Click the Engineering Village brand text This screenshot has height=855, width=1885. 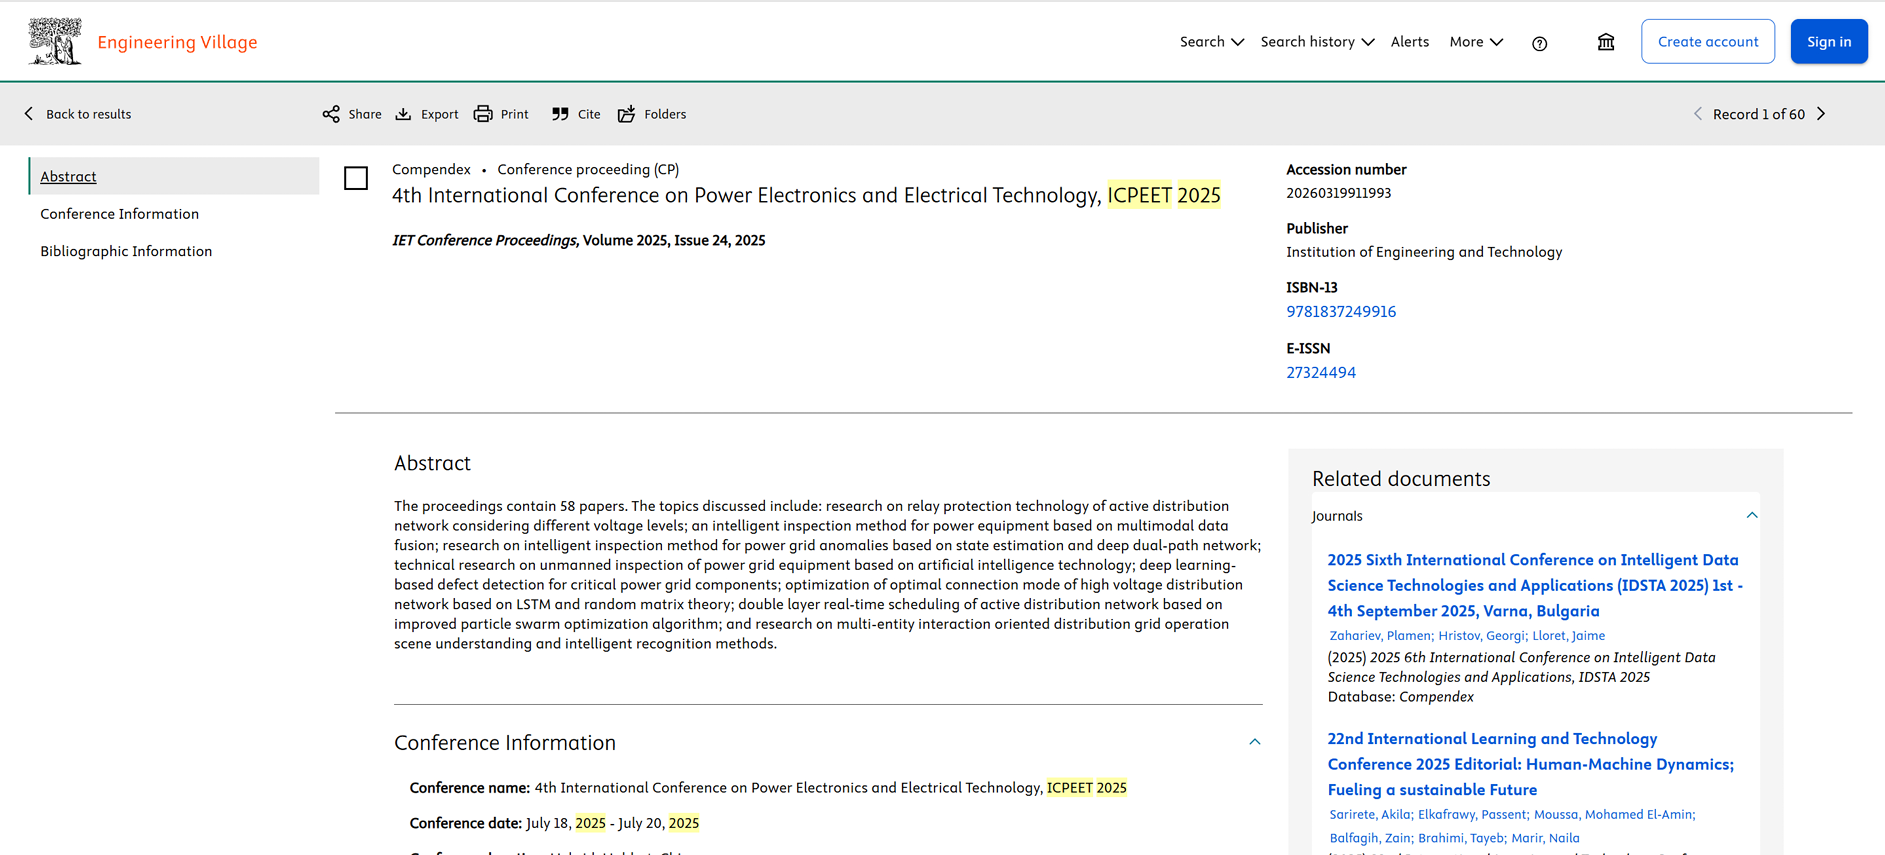(x=177, y=42)
